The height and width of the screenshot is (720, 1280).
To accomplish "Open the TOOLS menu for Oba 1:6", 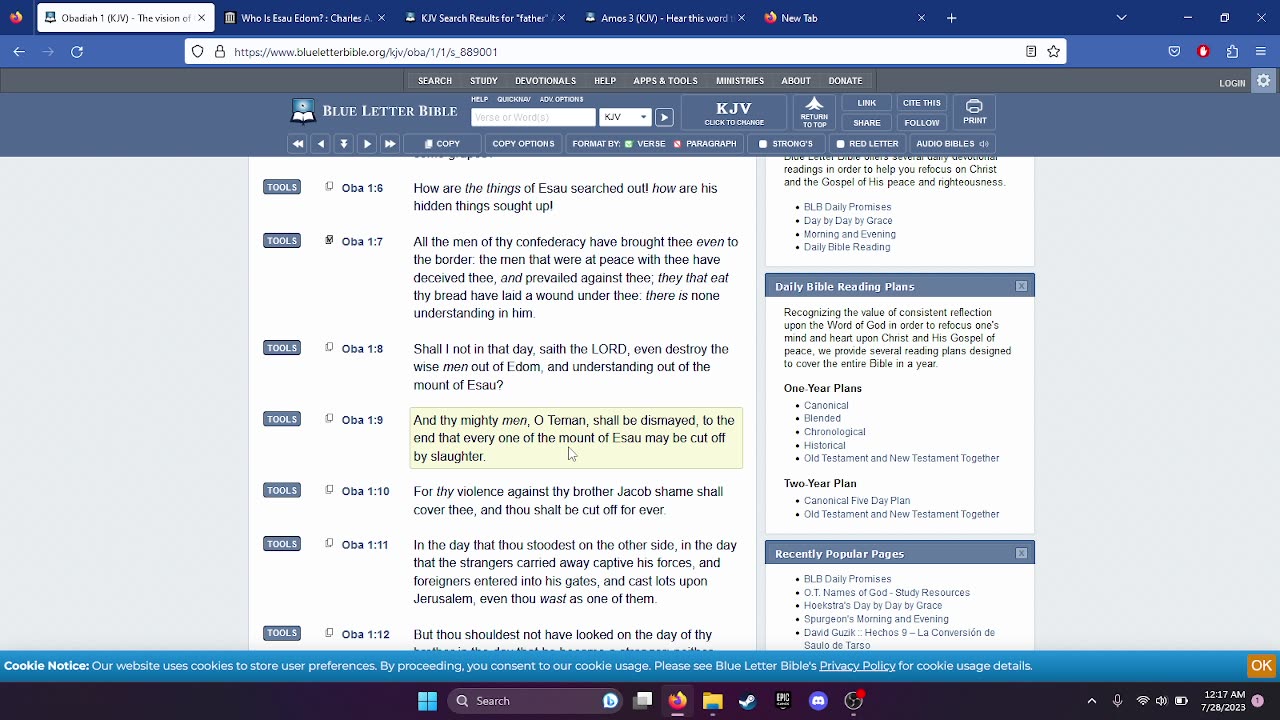I will click(282, 187).
